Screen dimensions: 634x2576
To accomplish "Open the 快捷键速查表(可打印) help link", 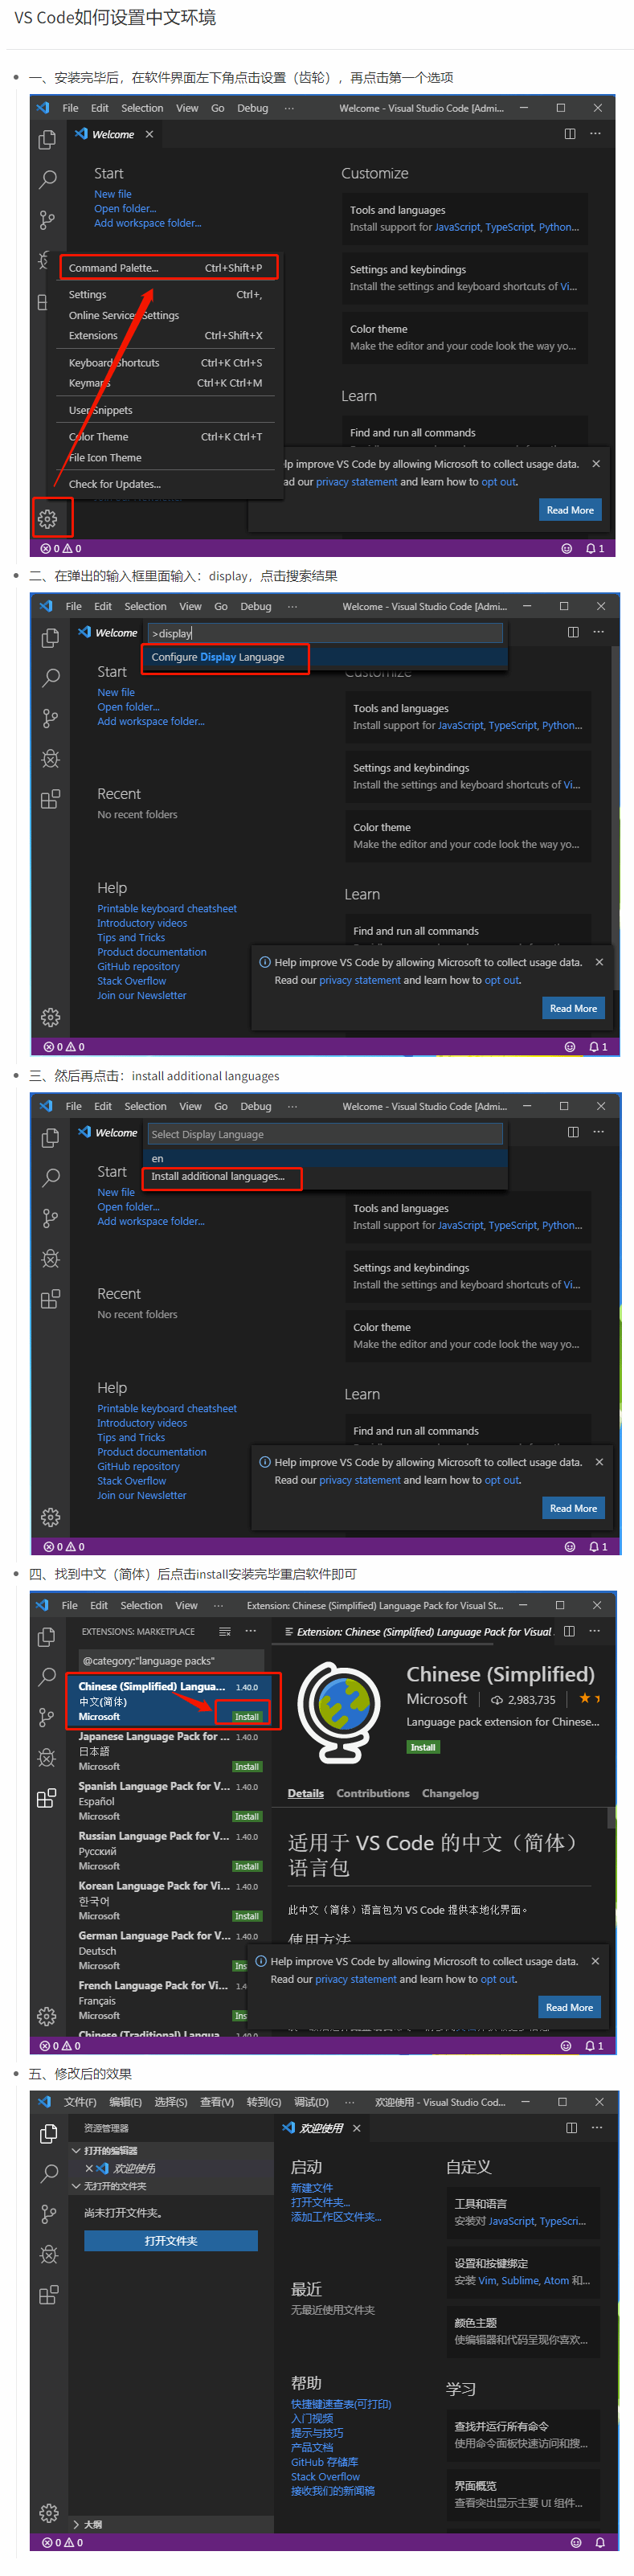I will (341, 2404).
